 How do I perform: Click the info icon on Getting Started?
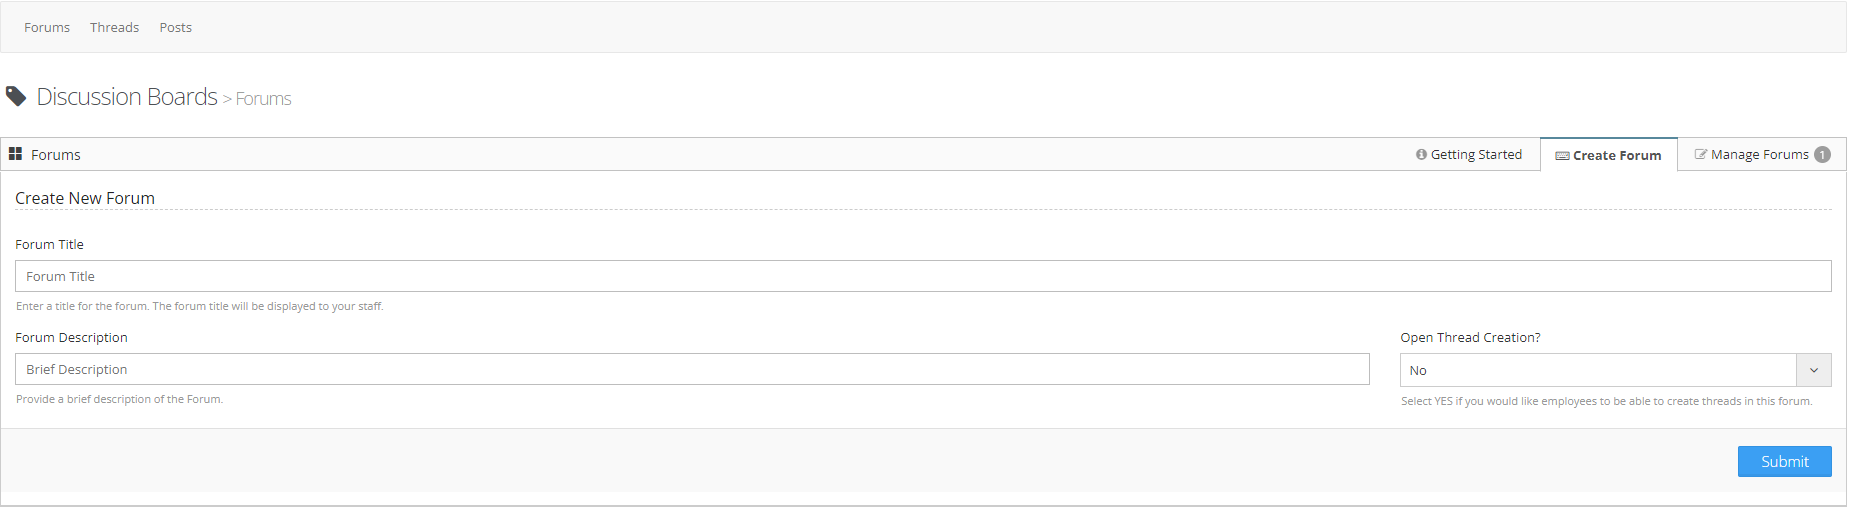click(1421, 154)
